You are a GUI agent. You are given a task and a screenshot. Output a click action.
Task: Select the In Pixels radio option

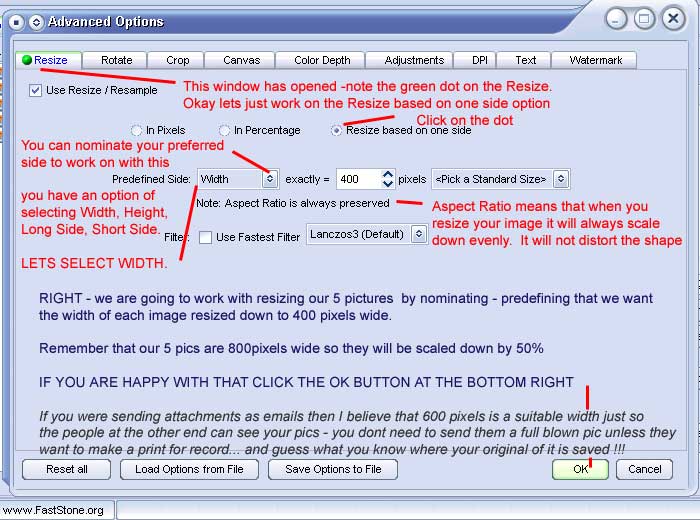(x=136, y=130)
